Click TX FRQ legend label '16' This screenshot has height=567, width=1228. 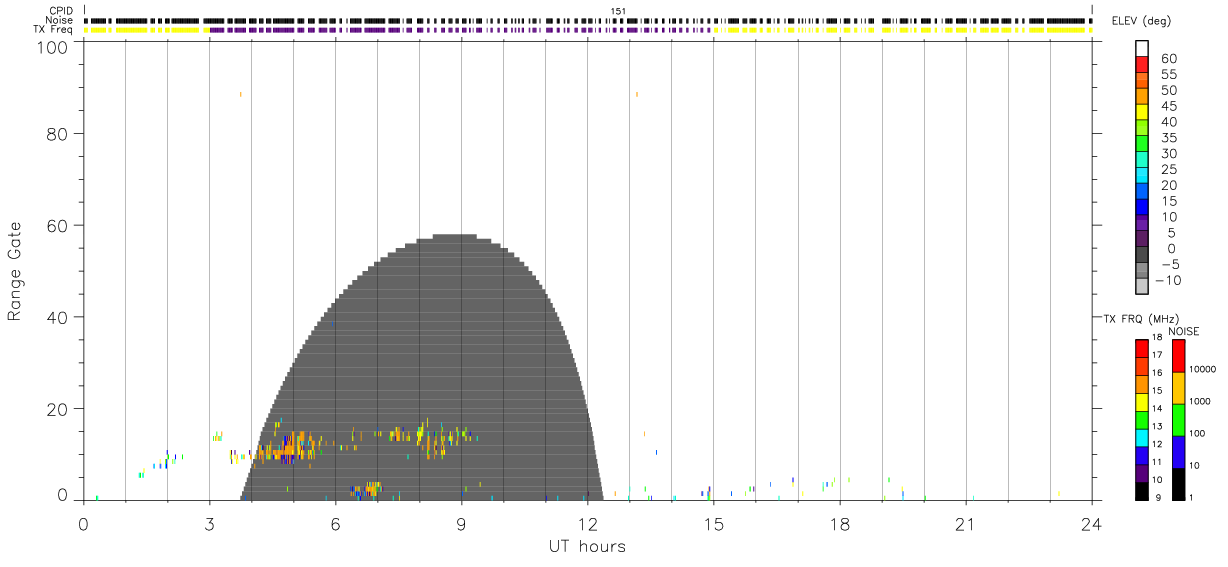(1156, 373)
